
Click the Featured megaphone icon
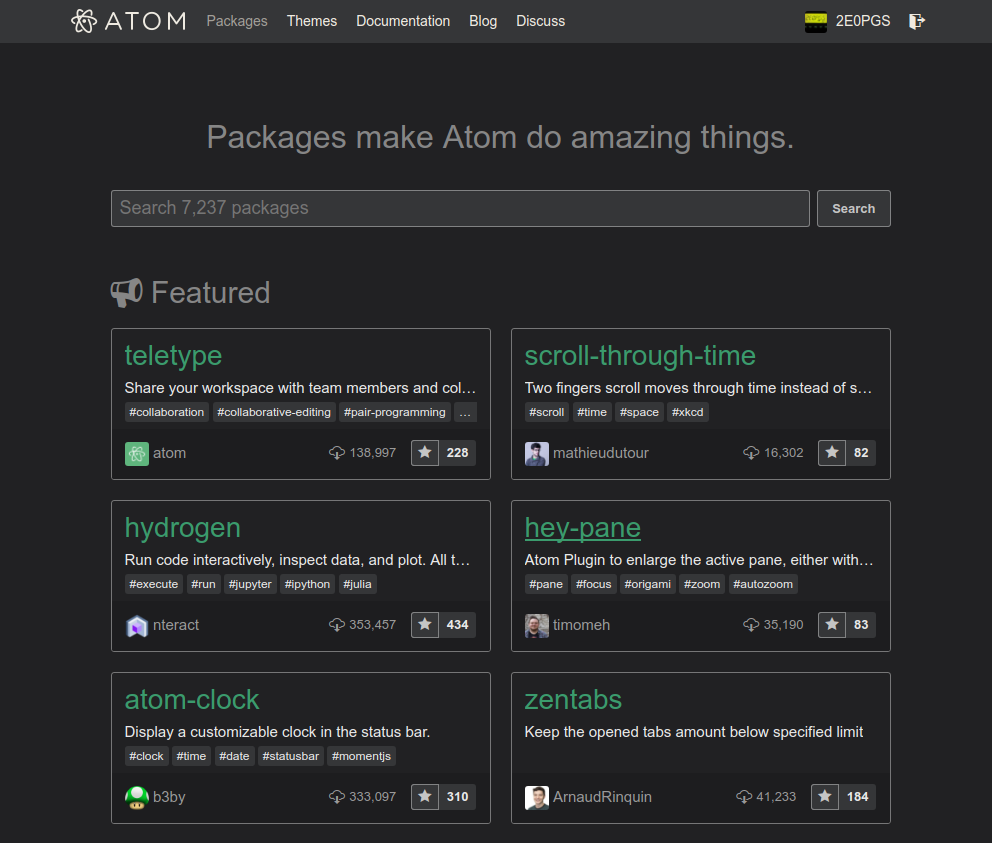pos(127,293)
